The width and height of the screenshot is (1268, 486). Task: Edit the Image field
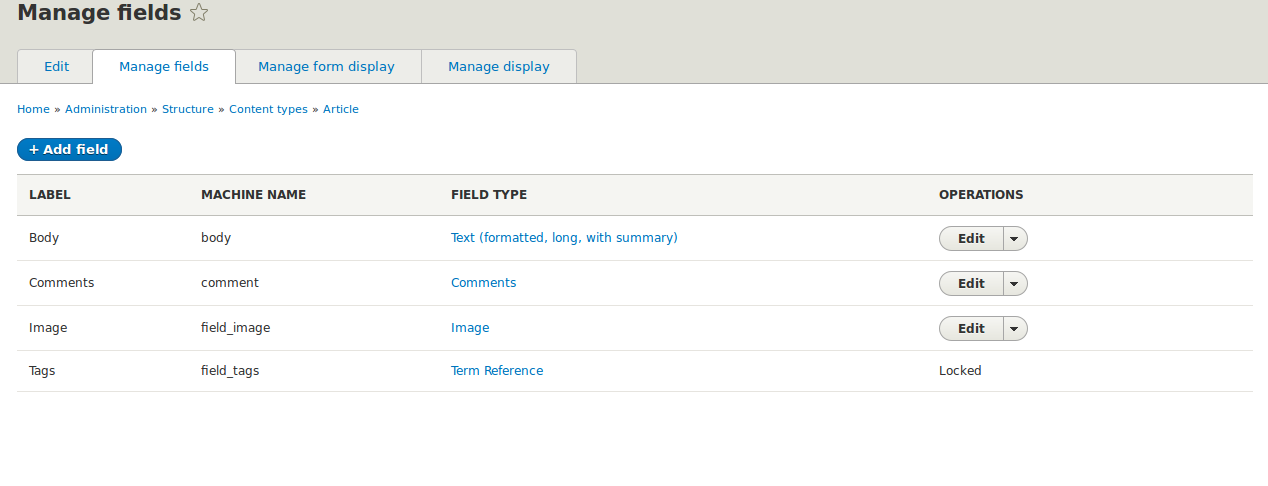(971, 329)
